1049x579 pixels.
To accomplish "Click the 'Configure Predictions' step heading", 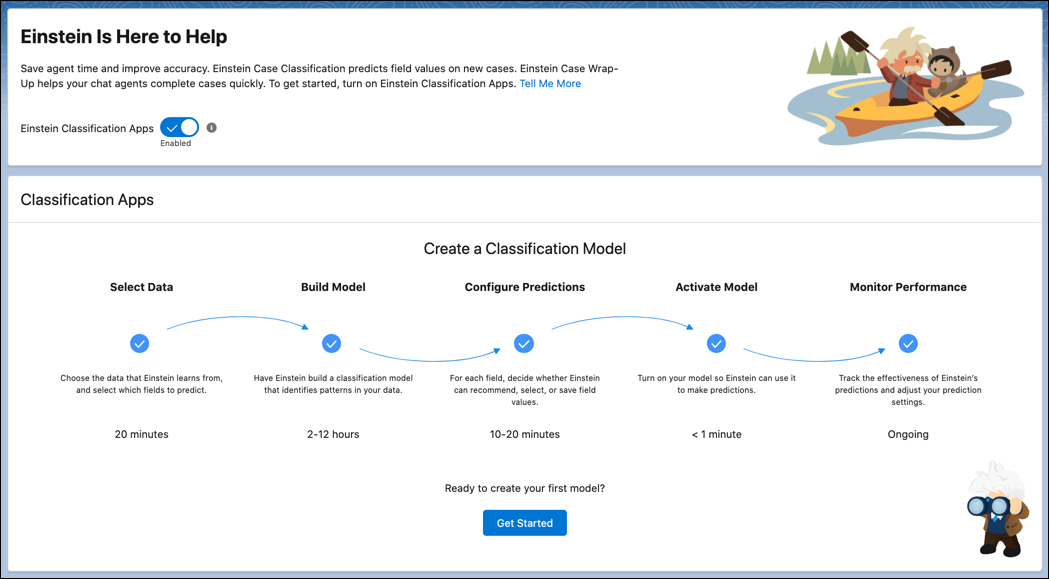I will (524, 286).
